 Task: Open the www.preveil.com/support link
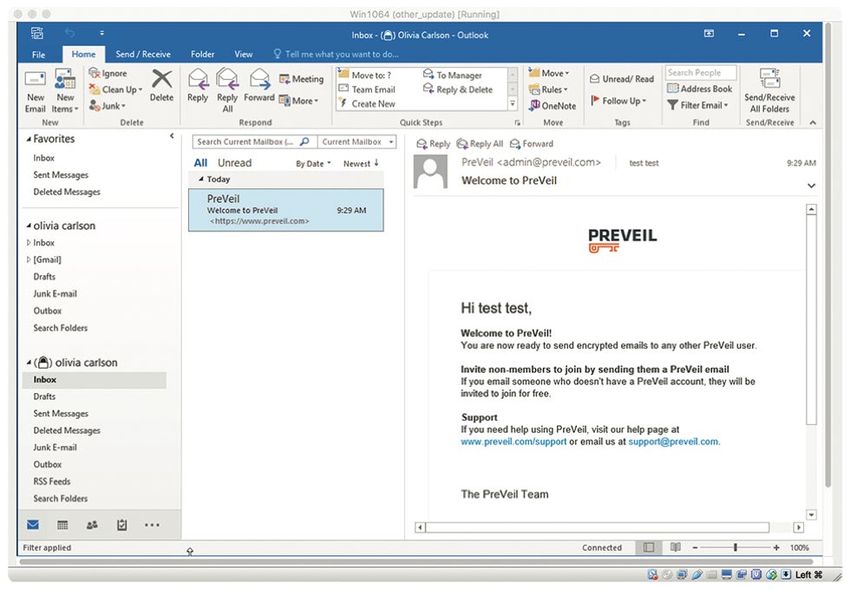pyautogui.click(x=513, y=442)
